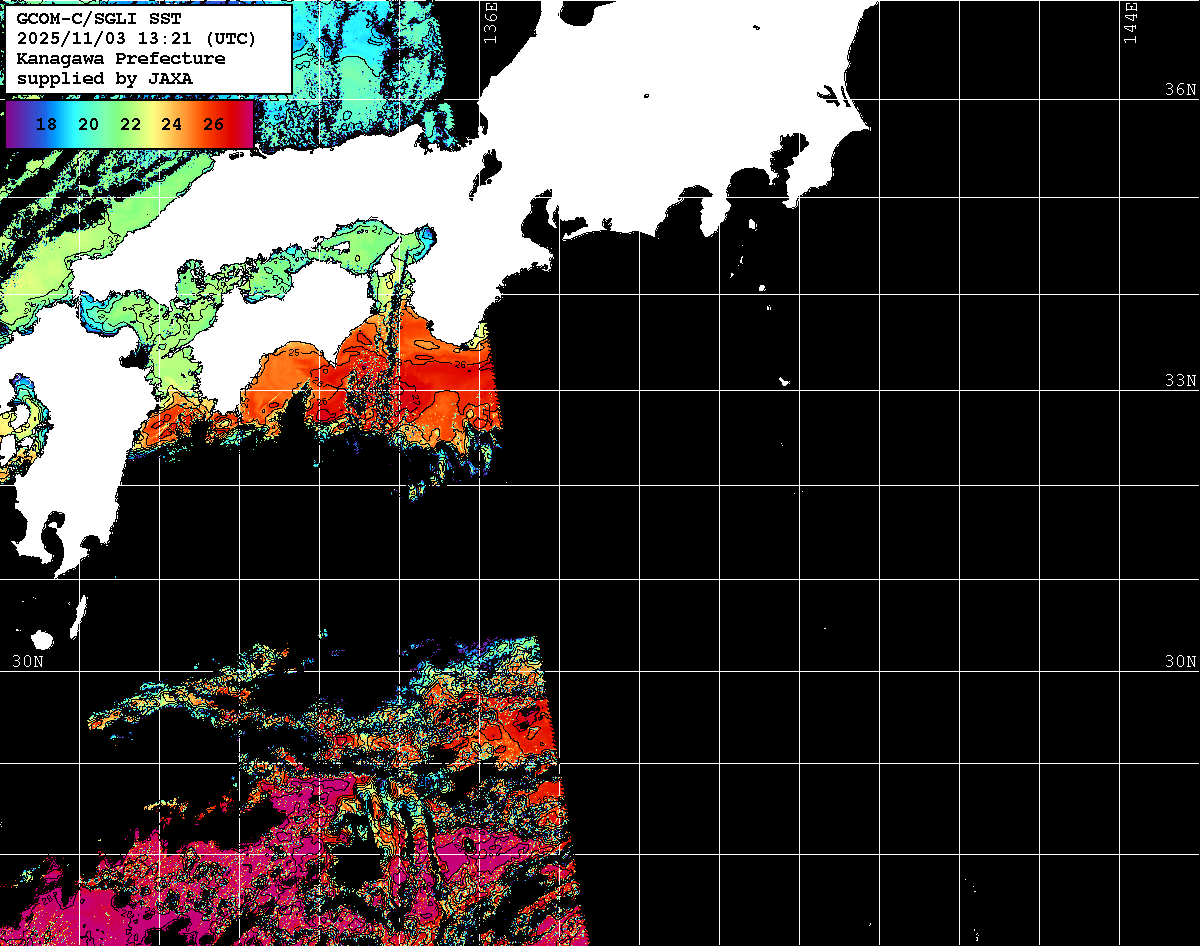The width and height of the screenshot is (1200, 946).
Task: Click the 30N label on the right edge
Action: click(x=1180, y=662)
